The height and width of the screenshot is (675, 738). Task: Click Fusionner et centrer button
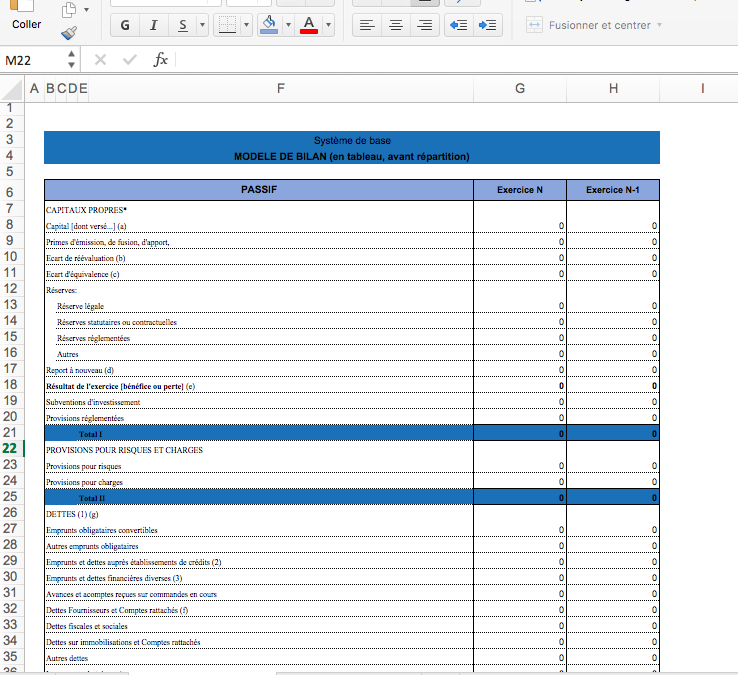point(594,25)
